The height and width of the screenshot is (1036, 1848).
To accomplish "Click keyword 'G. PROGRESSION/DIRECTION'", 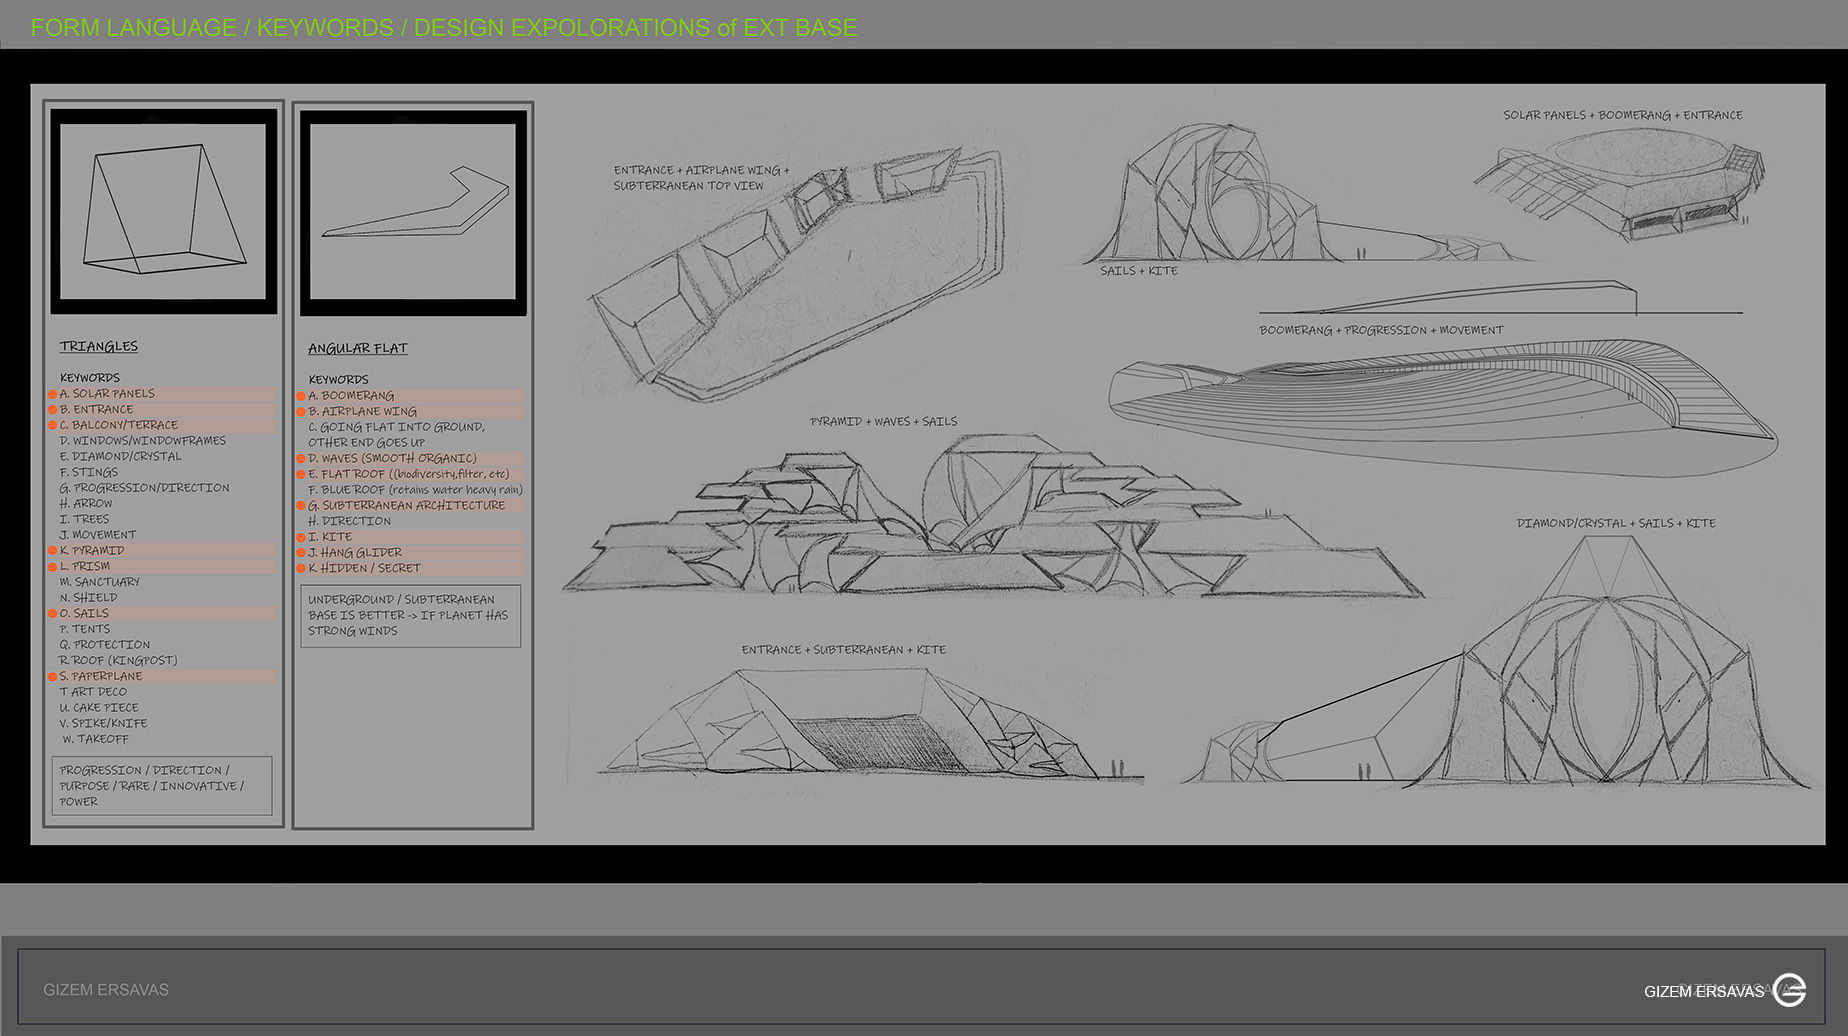I will (144, 488).
